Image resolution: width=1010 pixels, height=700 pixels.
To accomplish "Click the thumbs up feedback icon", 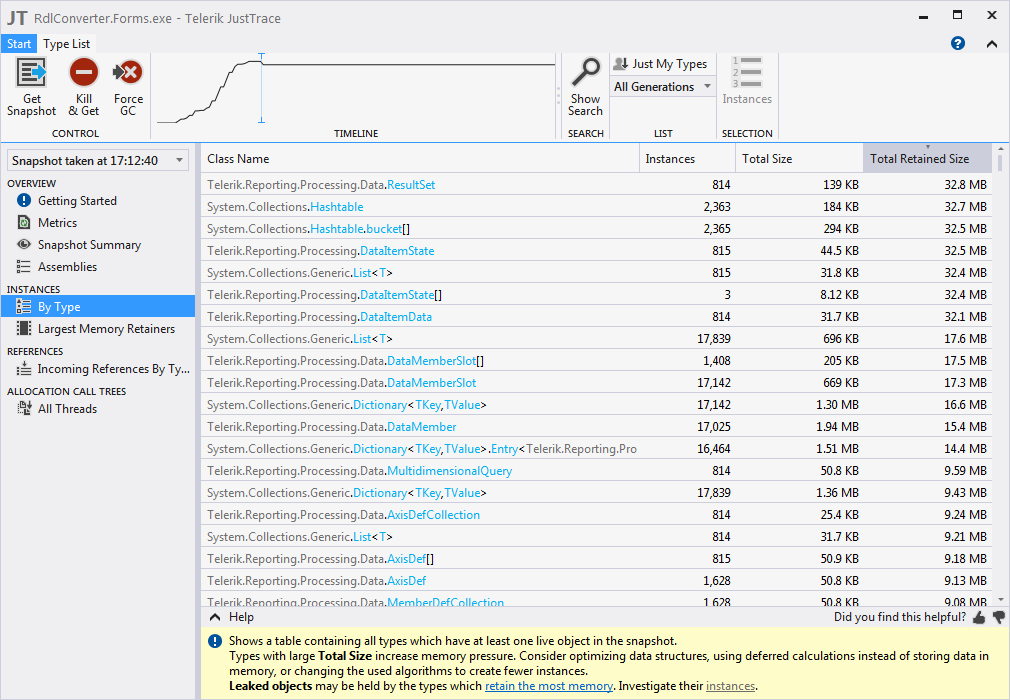I will click(x=979, y=617).
